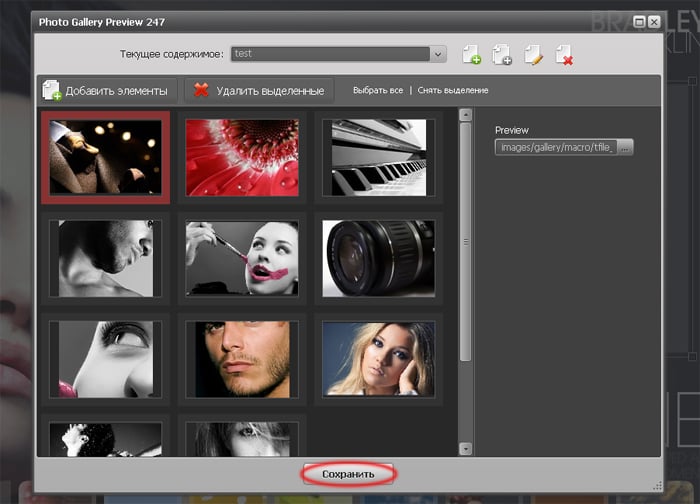Select the piano keys thumbnail
Image resolution: width=700 pixels, height=504 pixels.
379,157
